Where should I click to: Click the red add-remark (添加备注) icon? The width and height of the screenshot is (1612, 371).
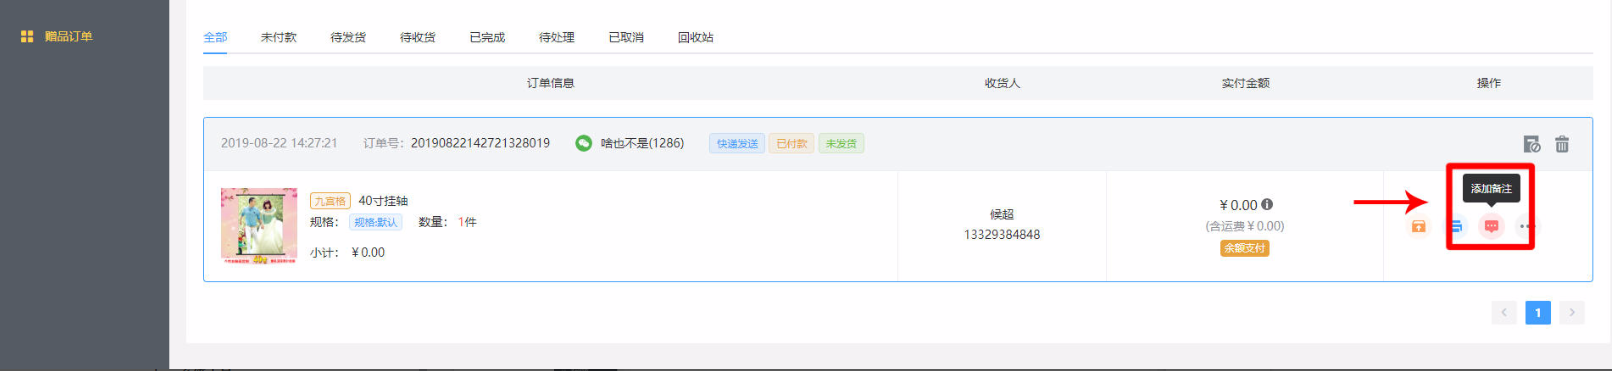(x=1491, y=226)
